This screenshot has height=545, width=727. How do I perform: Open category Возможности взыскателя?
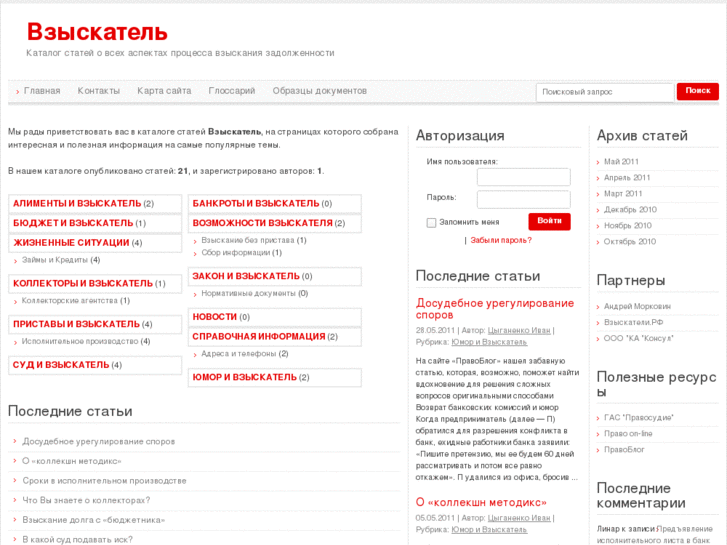tap(262, 223)
